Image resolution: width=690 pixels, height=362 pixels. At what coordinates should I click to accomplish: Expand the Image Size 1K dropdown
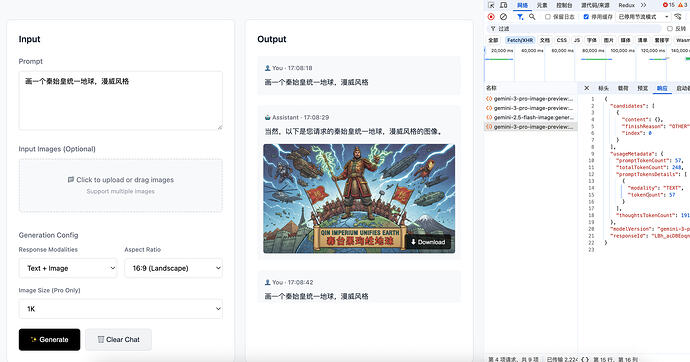coord(121,309)
